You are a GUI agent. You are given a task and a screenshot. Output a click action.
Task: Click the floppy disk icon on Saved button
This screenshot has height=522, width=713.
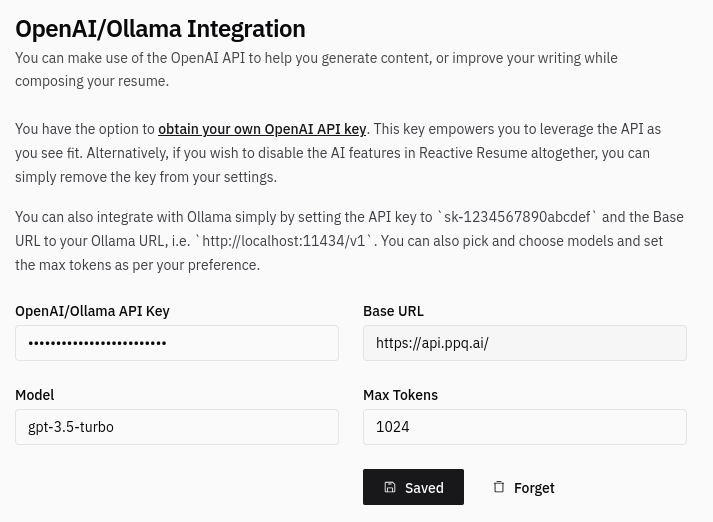(x=390, y=487)
